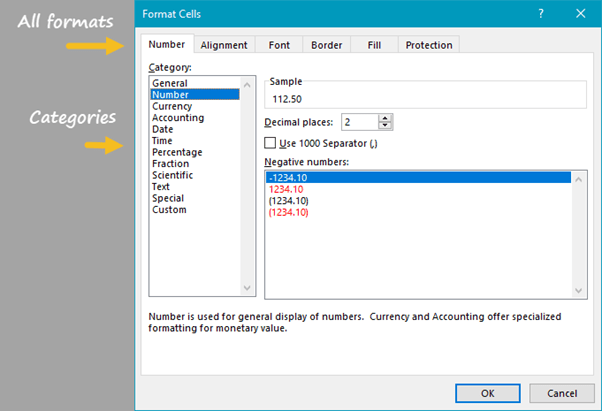Switch to the Number tab
Viewport: 602px width, 411px height.
click(x=167, y=45)
